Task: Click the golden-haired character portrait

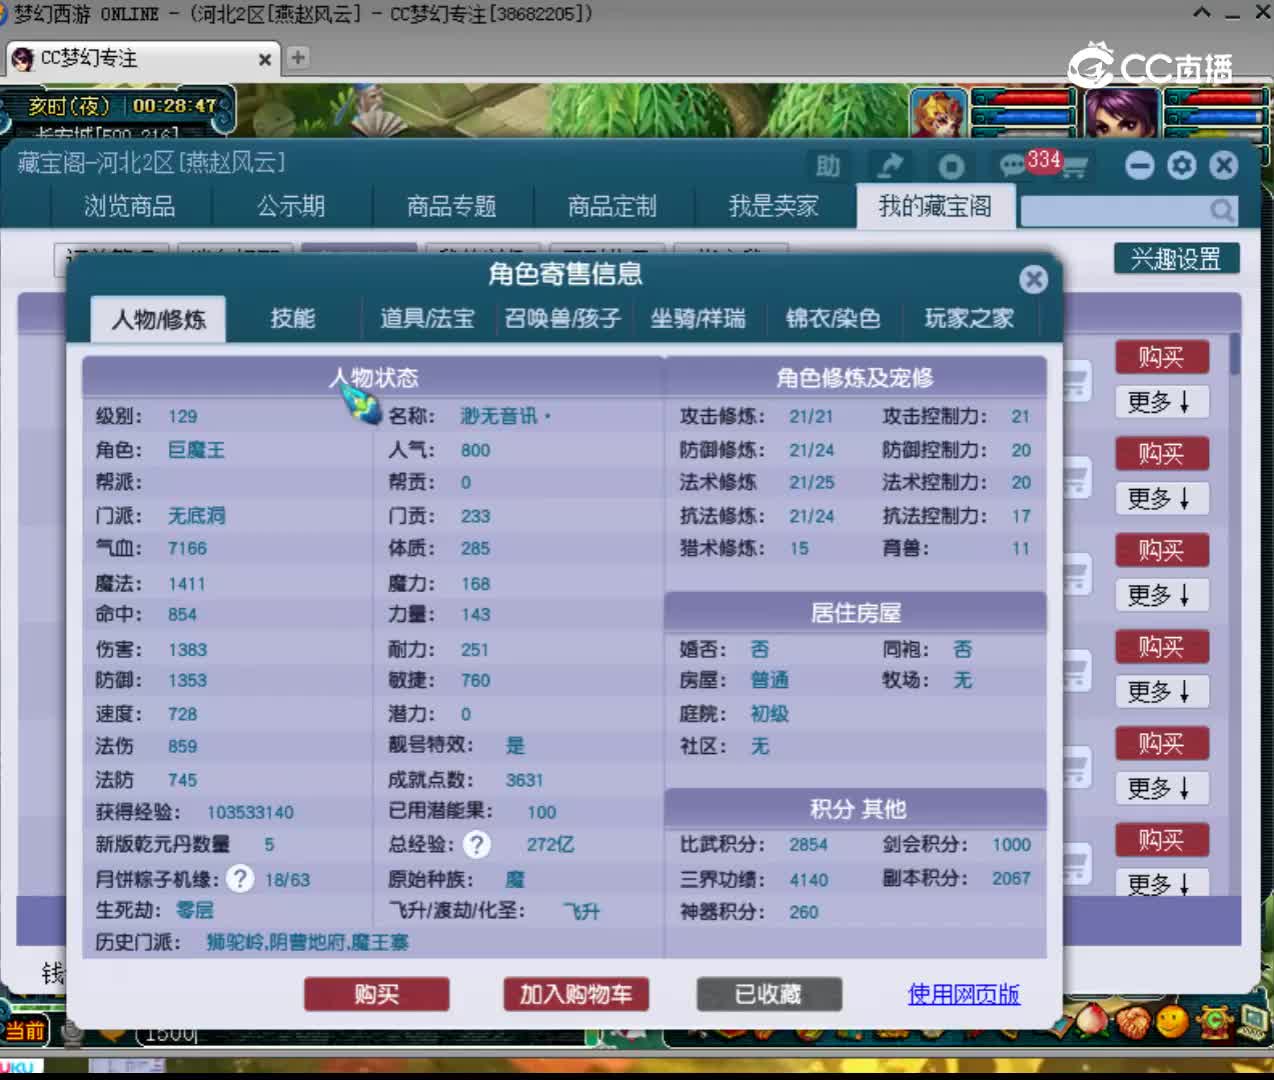Action: click(939, 113)
